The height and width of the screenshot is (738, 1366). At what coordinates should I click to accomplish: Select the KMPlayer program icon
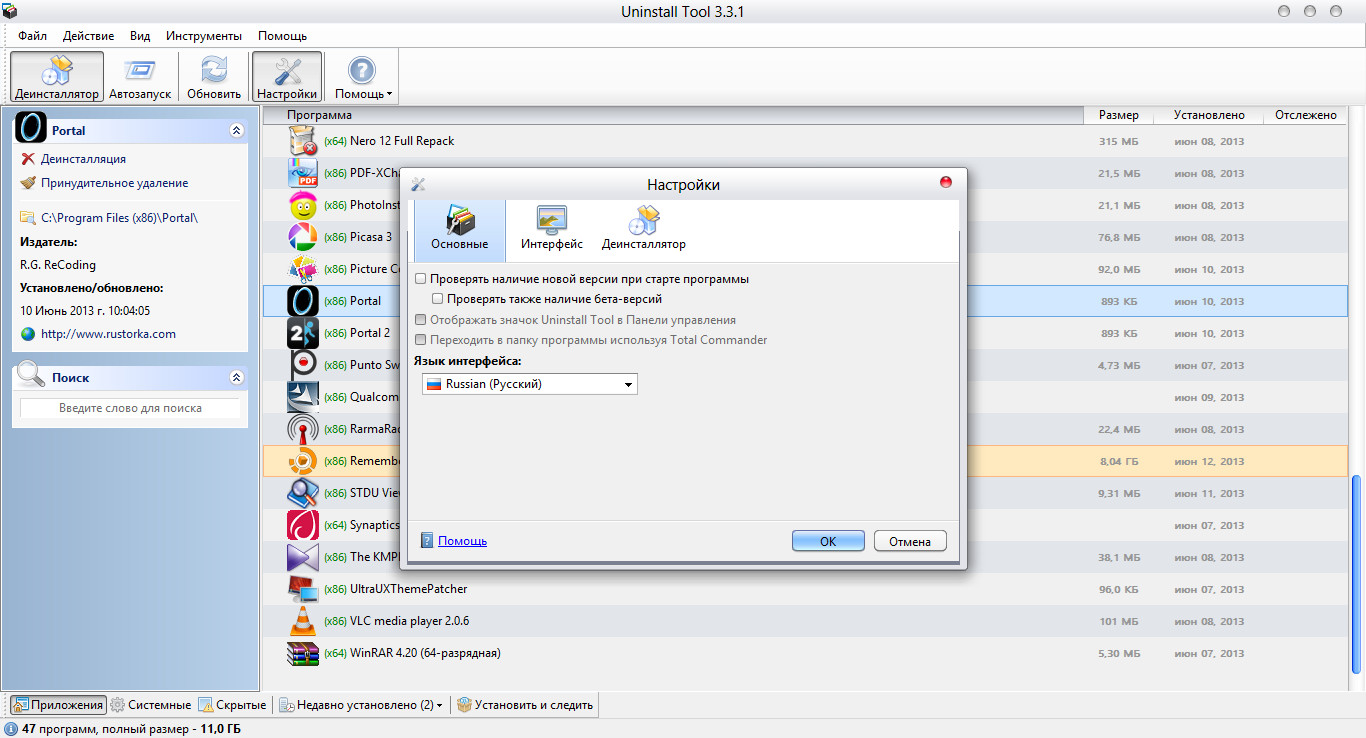pos(303,557)
